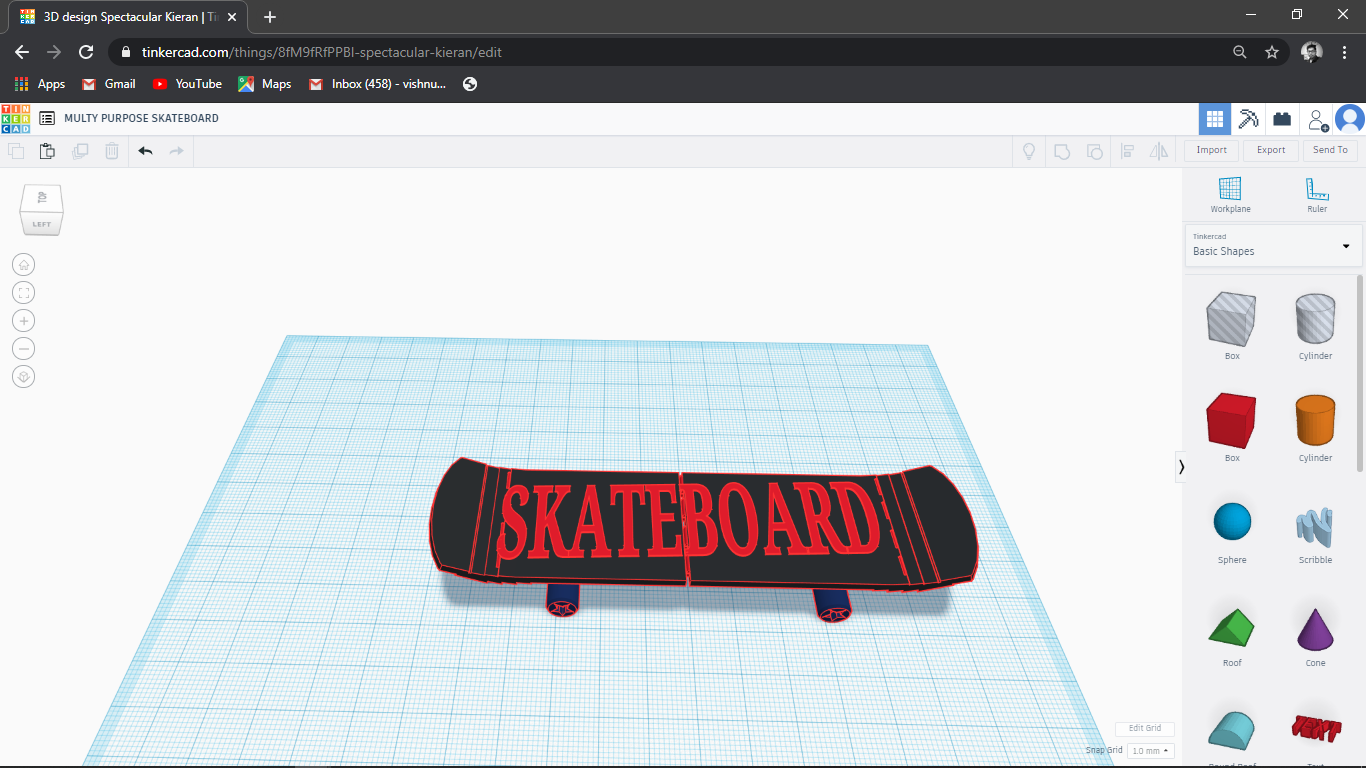Click the Fit all in view icon
Viewport: 1366px width, 768px height.
coord(23,292)
